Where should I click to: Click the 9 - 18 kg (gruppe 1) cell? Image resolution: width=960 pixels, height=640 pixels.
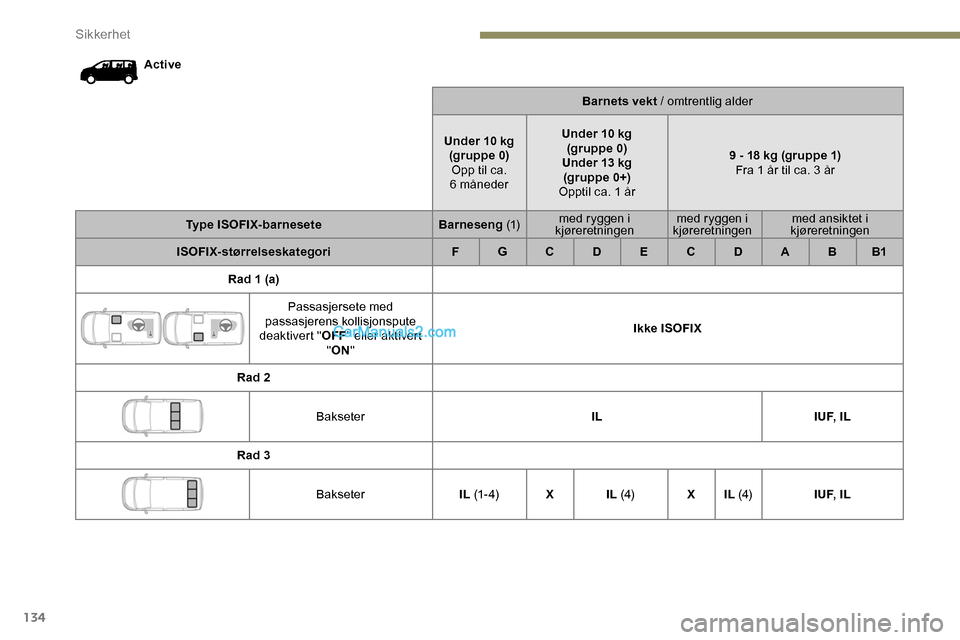click(786, 162)
